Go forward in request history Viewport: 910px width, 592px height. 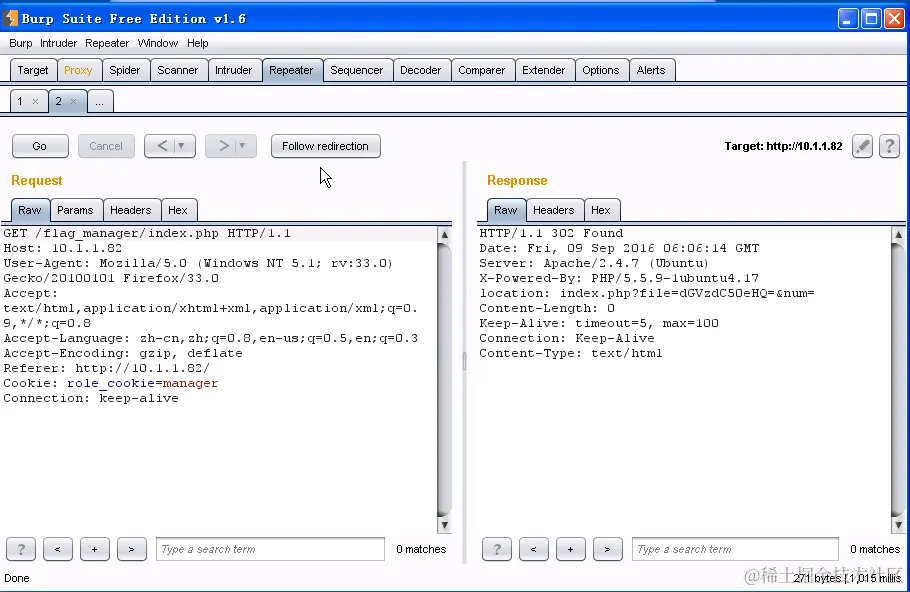223,146
